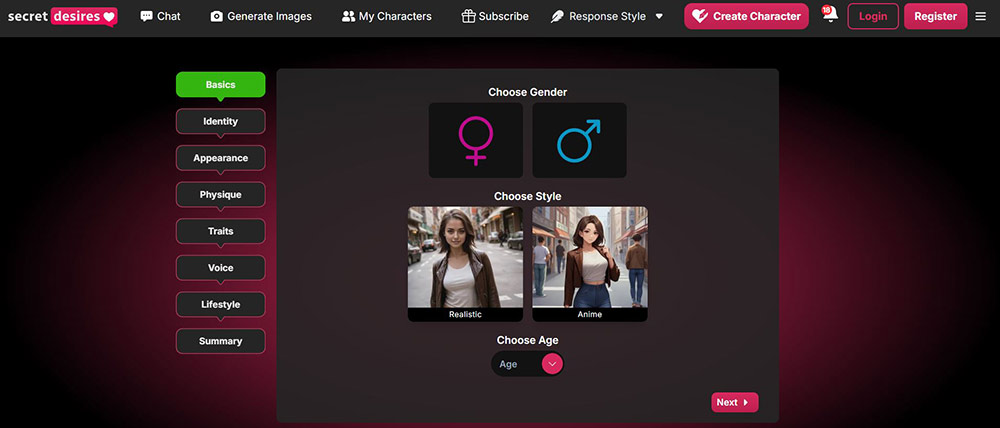1000x428 pixels.
Task: Choose the Realistic style option
Action: [x=465, y=263]
